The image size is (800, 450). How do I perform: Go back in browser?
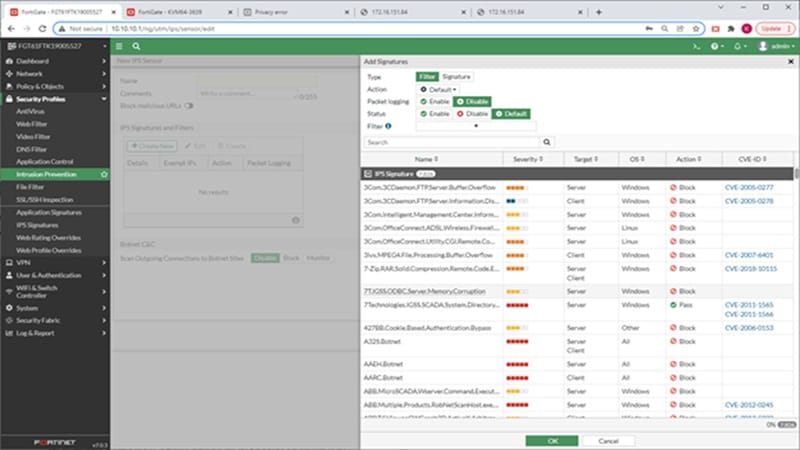11,29
